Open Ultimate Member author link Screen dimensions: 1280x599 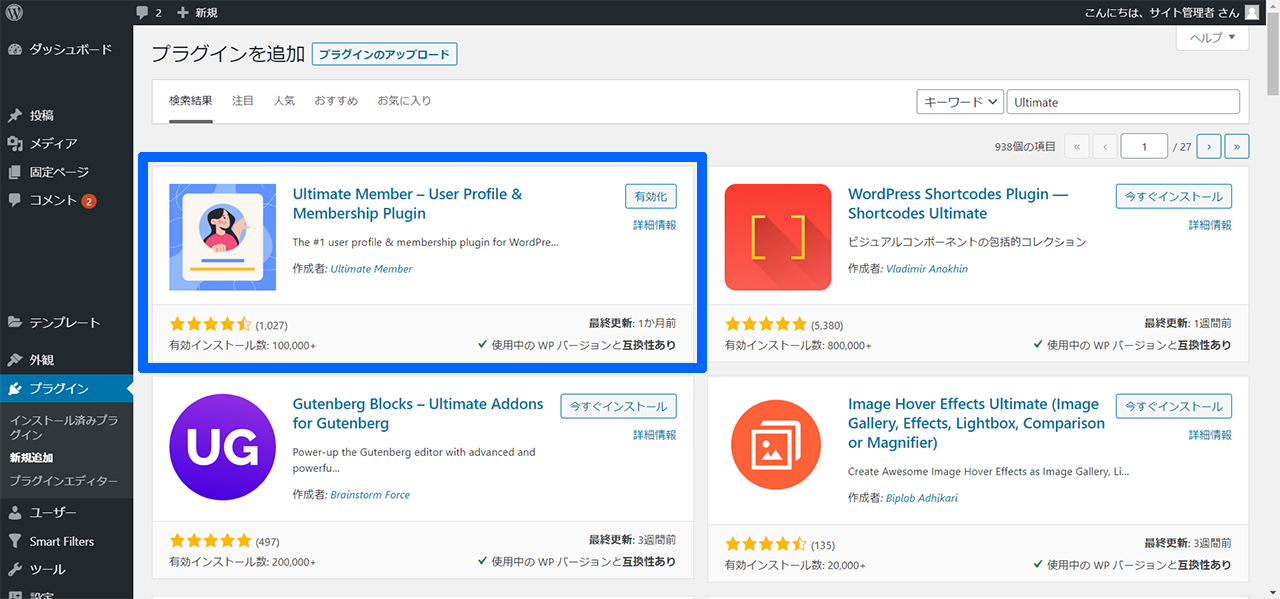(371, 269)
